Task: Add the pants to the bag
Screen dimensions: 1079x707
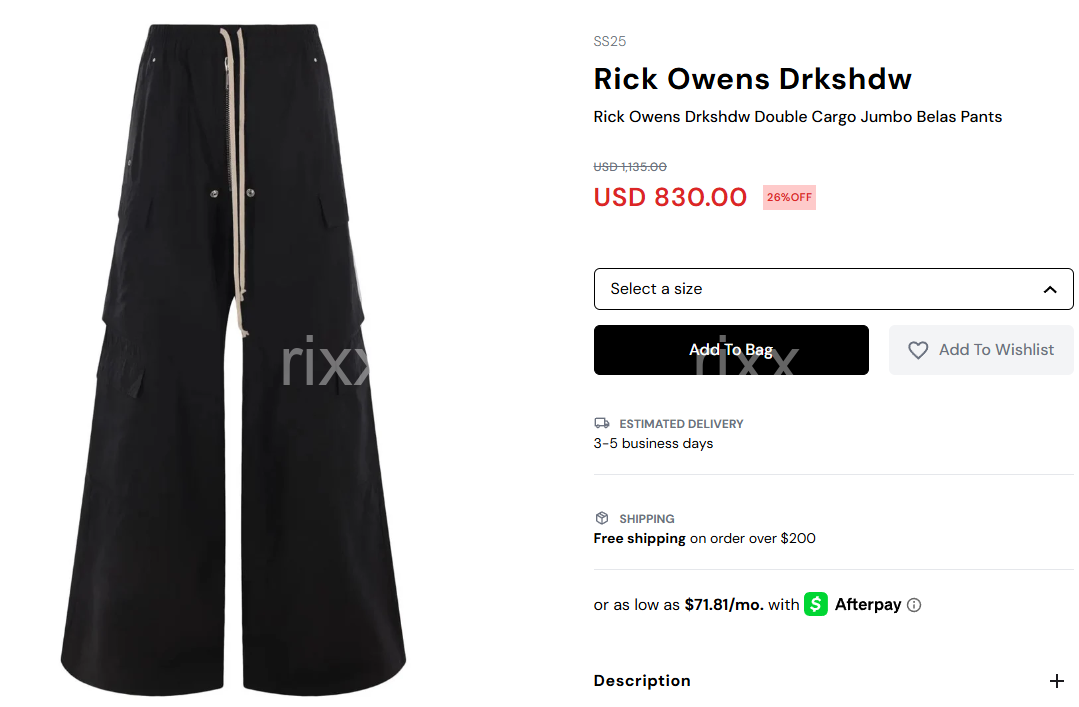Action: tap(731, 350)
